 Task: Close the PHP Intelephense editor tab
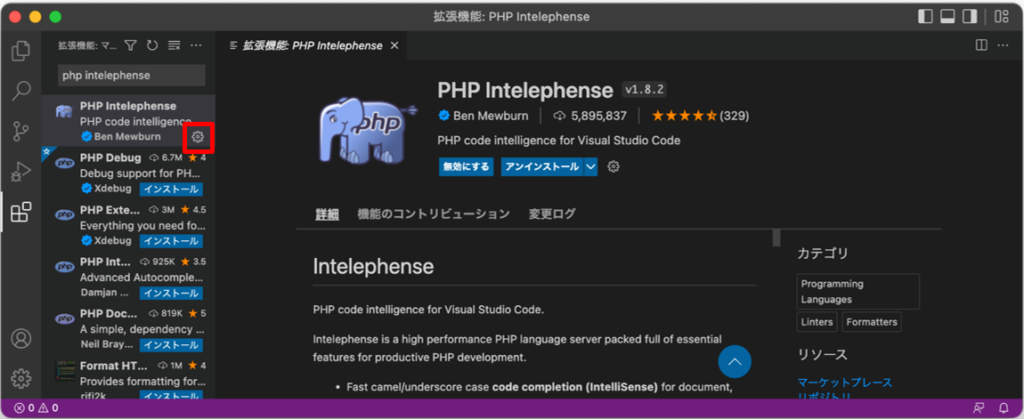pyautogui.click(x=394, y=46)
